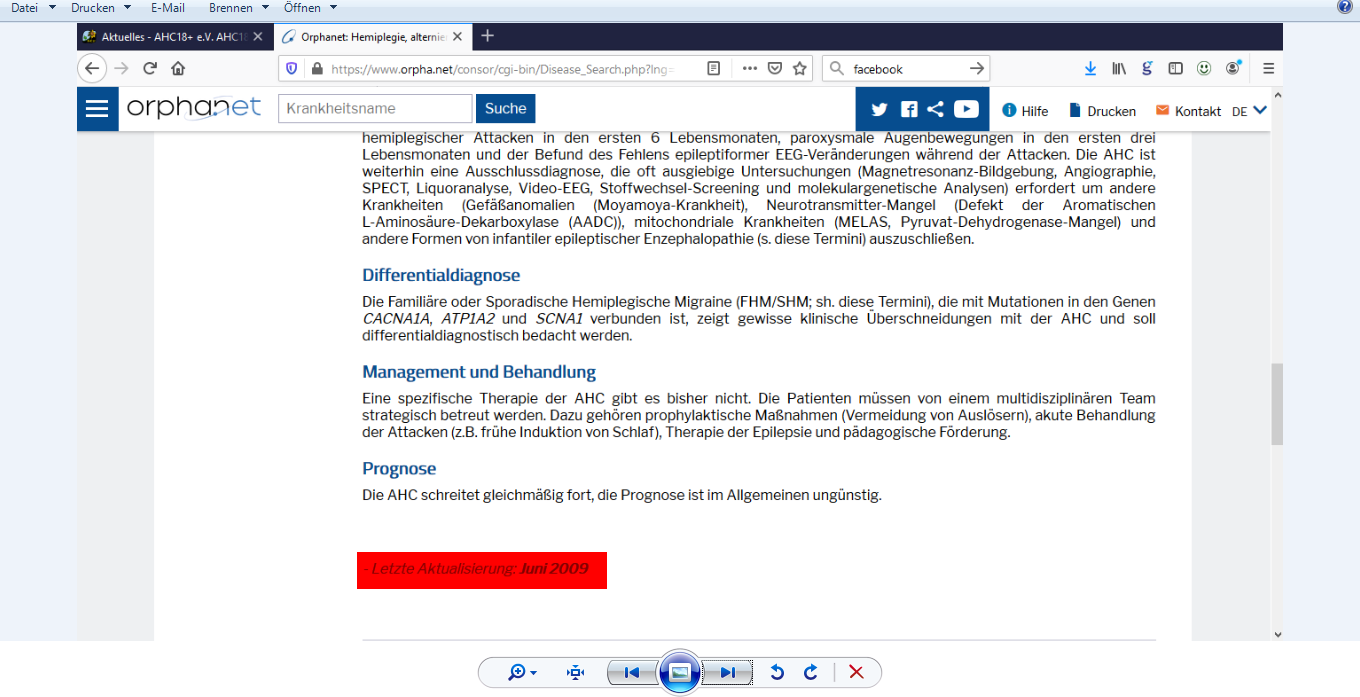The image size is (1360, 697).
Task: Close the Aktuelles - AHC18+ tab
Action: 258,37
